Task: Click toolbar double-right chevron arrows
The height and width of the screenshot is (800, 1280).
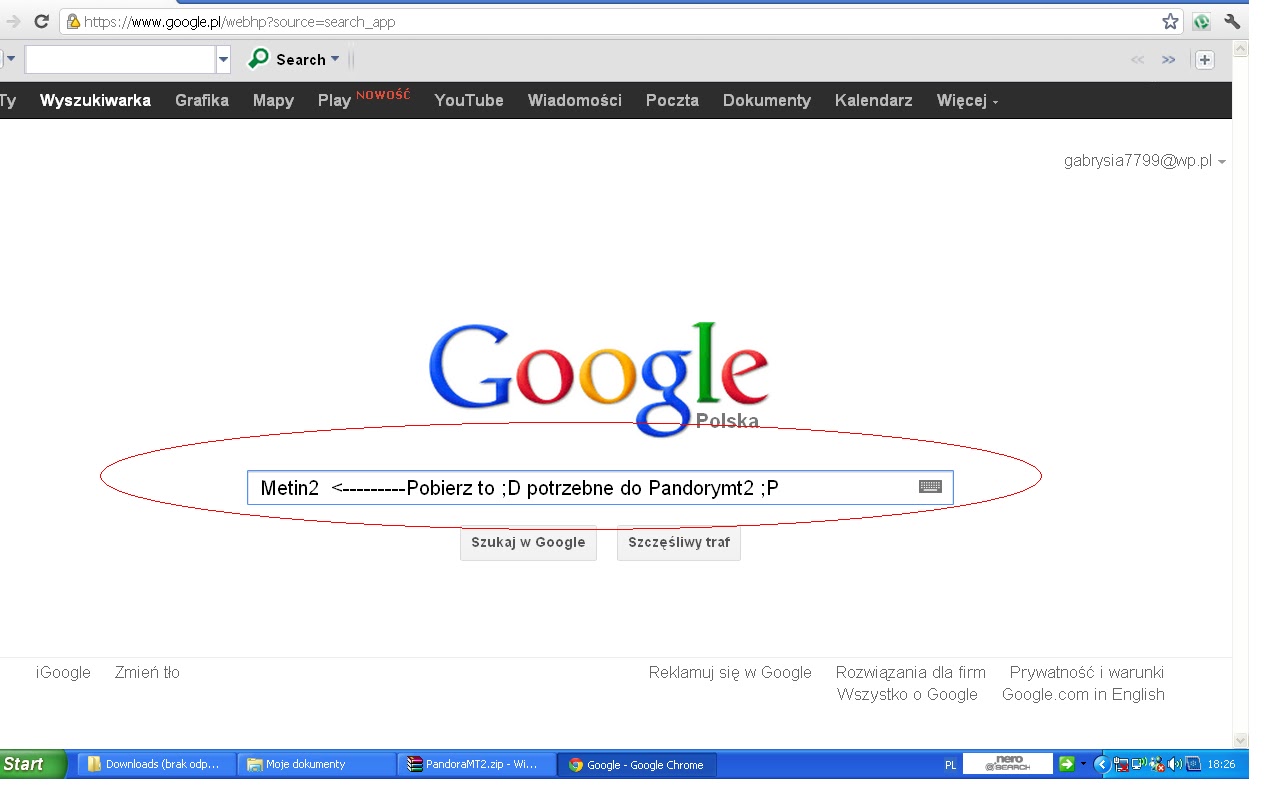Action: pyautogui.click(x=1168, y=60)
